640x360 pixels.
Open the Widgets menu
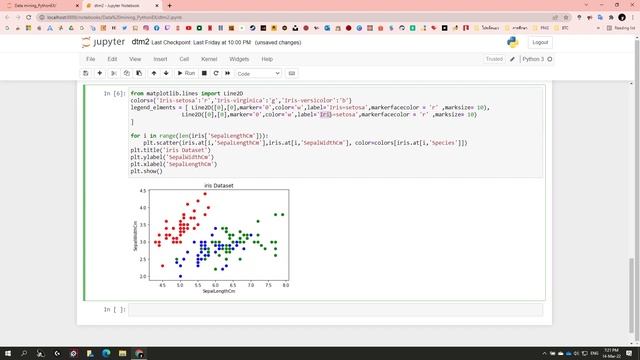239,59
